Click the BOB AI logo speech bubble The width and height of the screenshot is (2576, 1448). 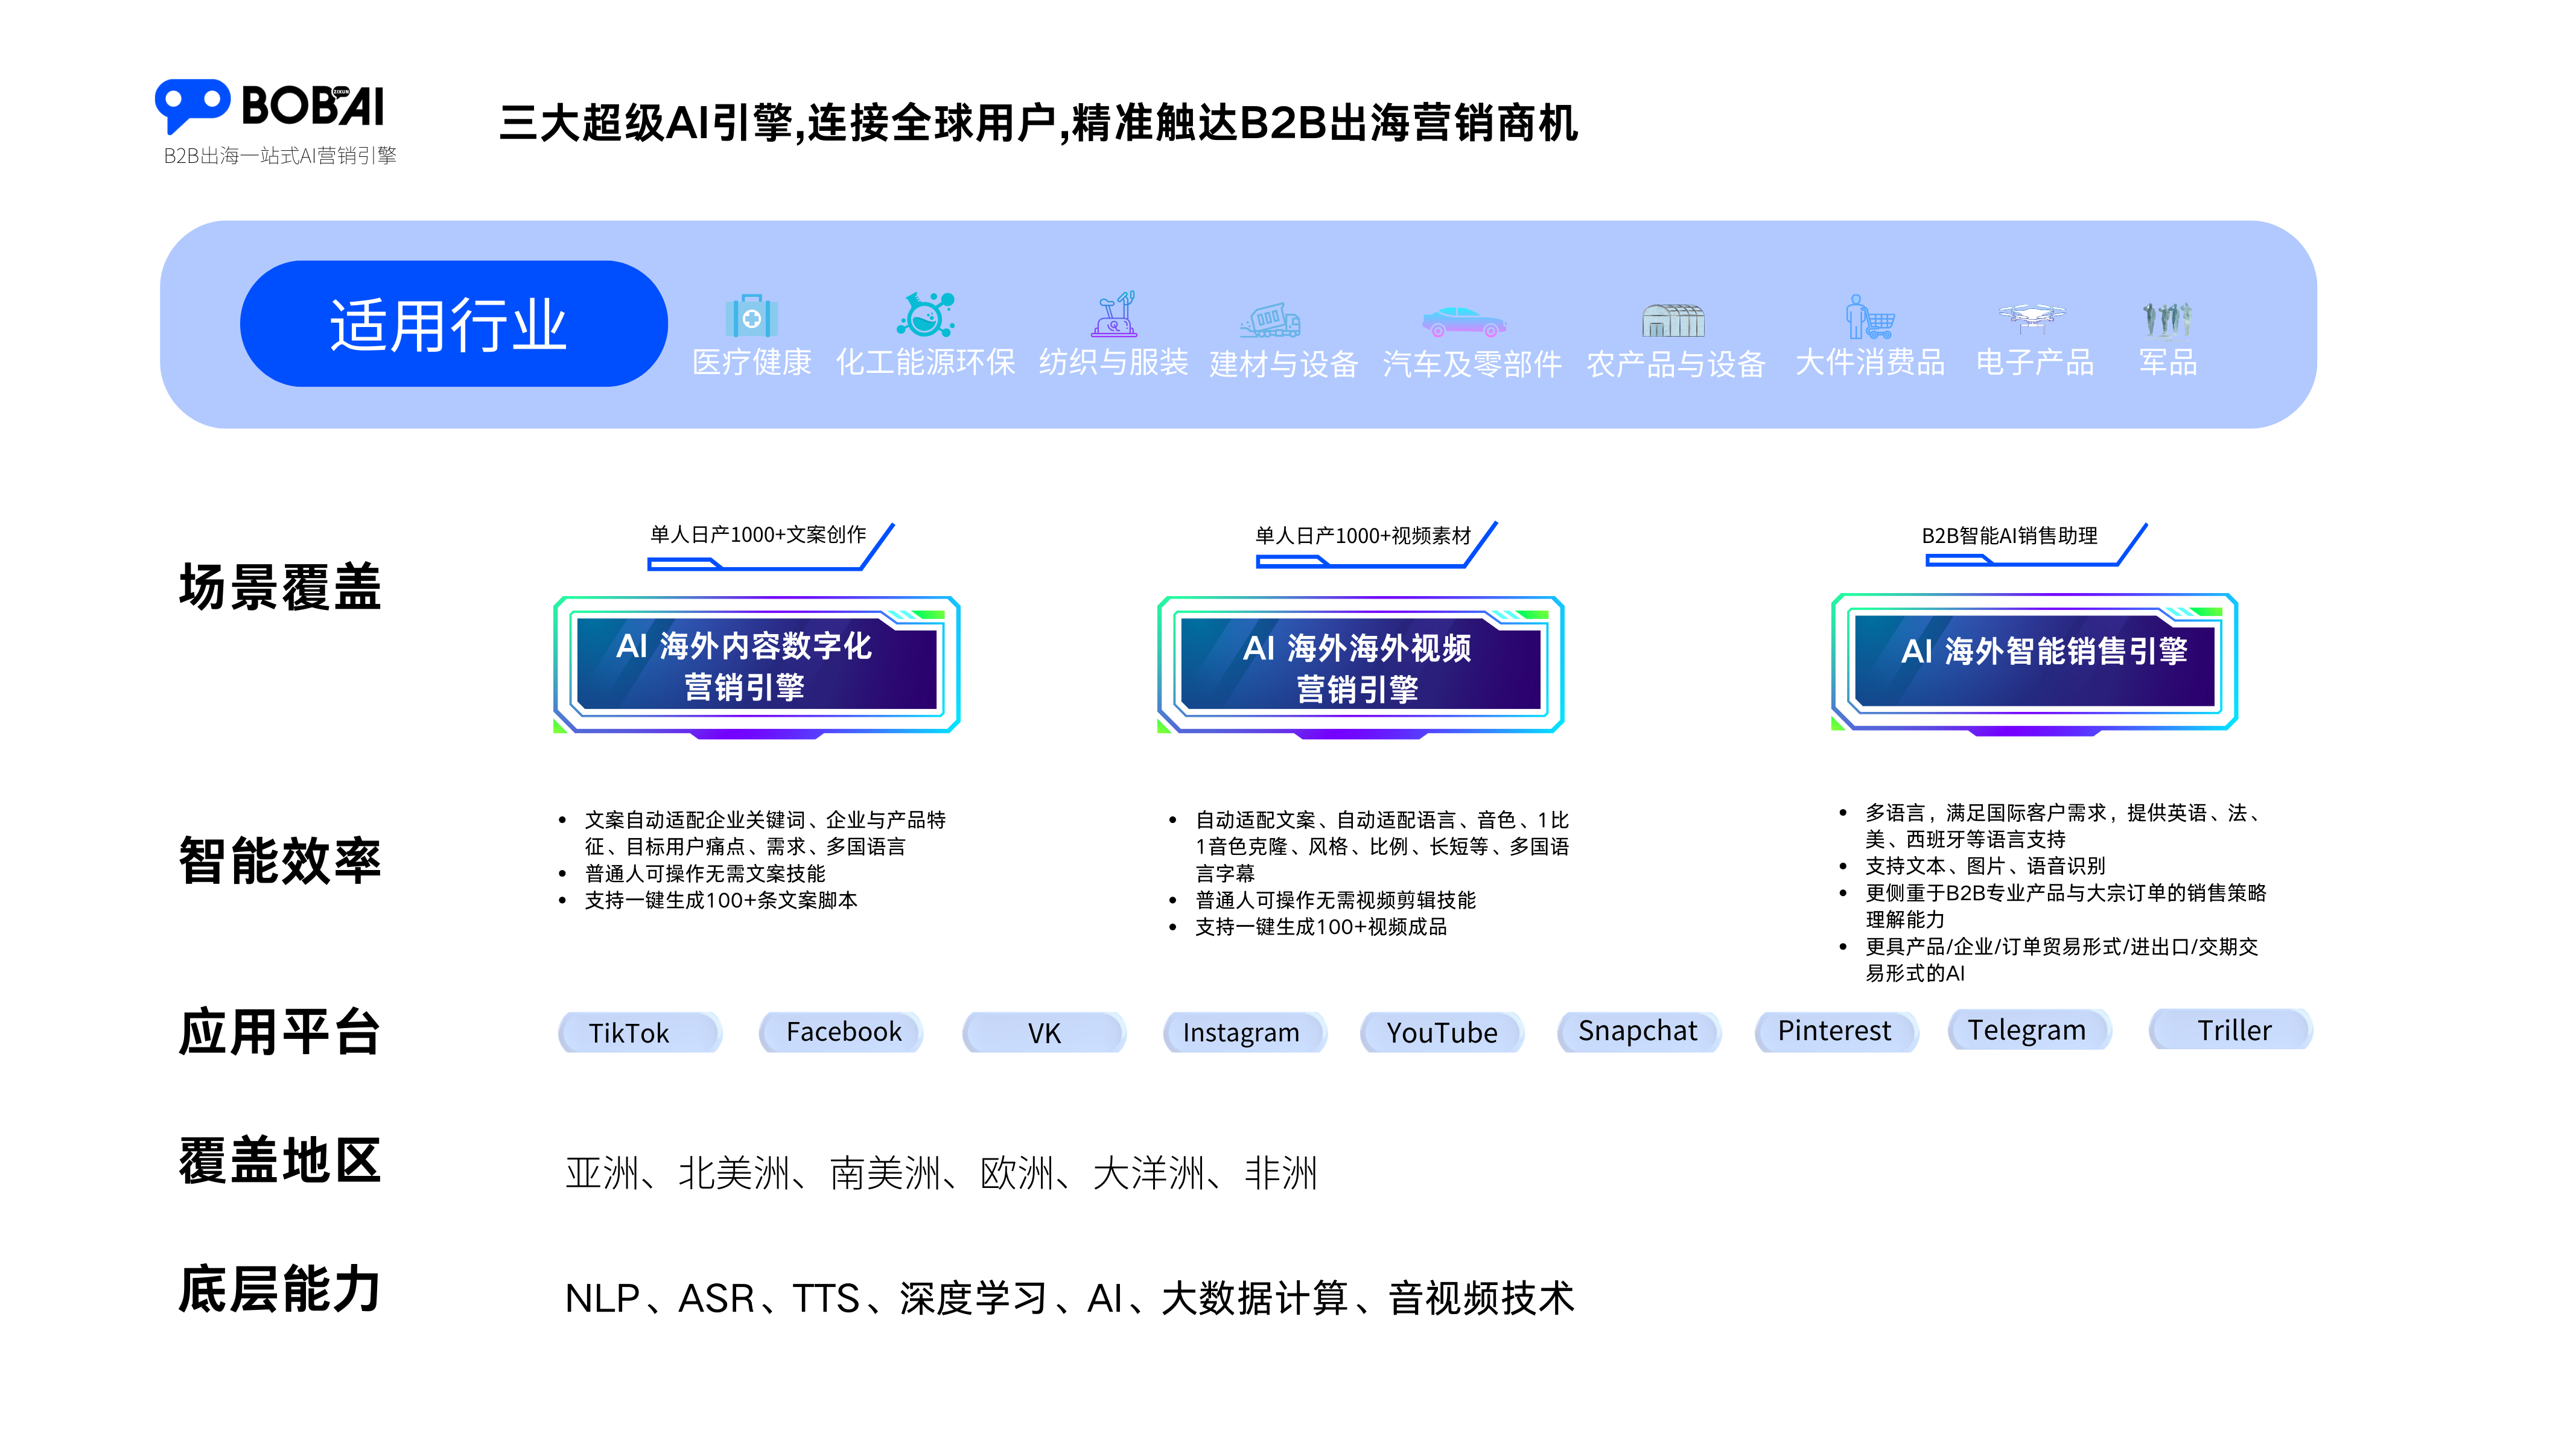click(x=192, y=106)
